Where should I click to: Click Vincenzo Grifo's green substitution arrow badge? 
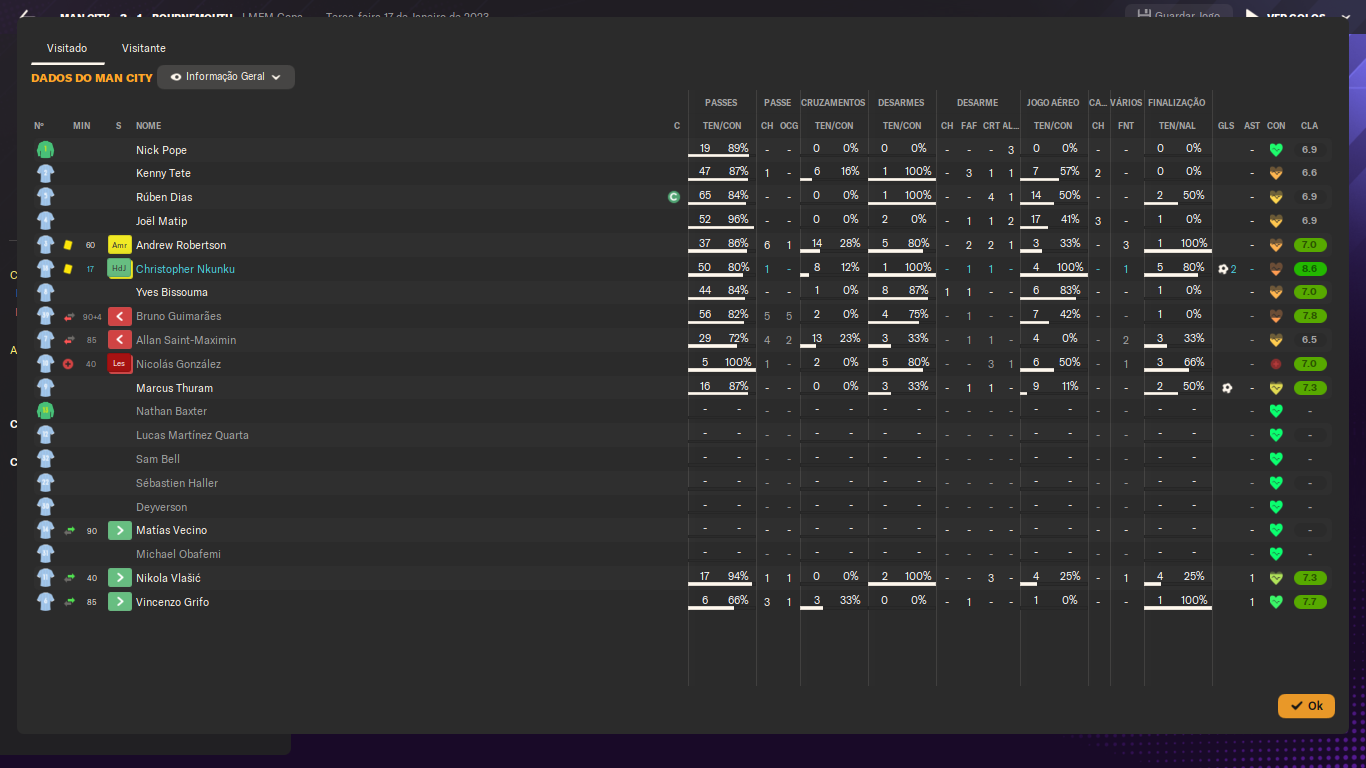pos(120,602)
